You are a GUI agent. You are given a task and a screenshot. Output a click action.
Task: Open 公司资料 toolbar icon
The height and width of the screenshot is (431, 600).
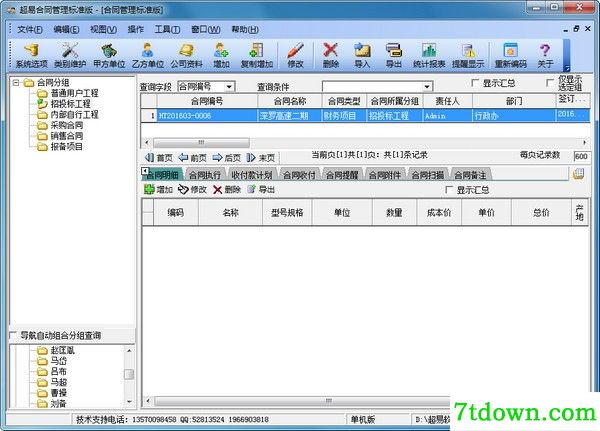tap(187, 56)
